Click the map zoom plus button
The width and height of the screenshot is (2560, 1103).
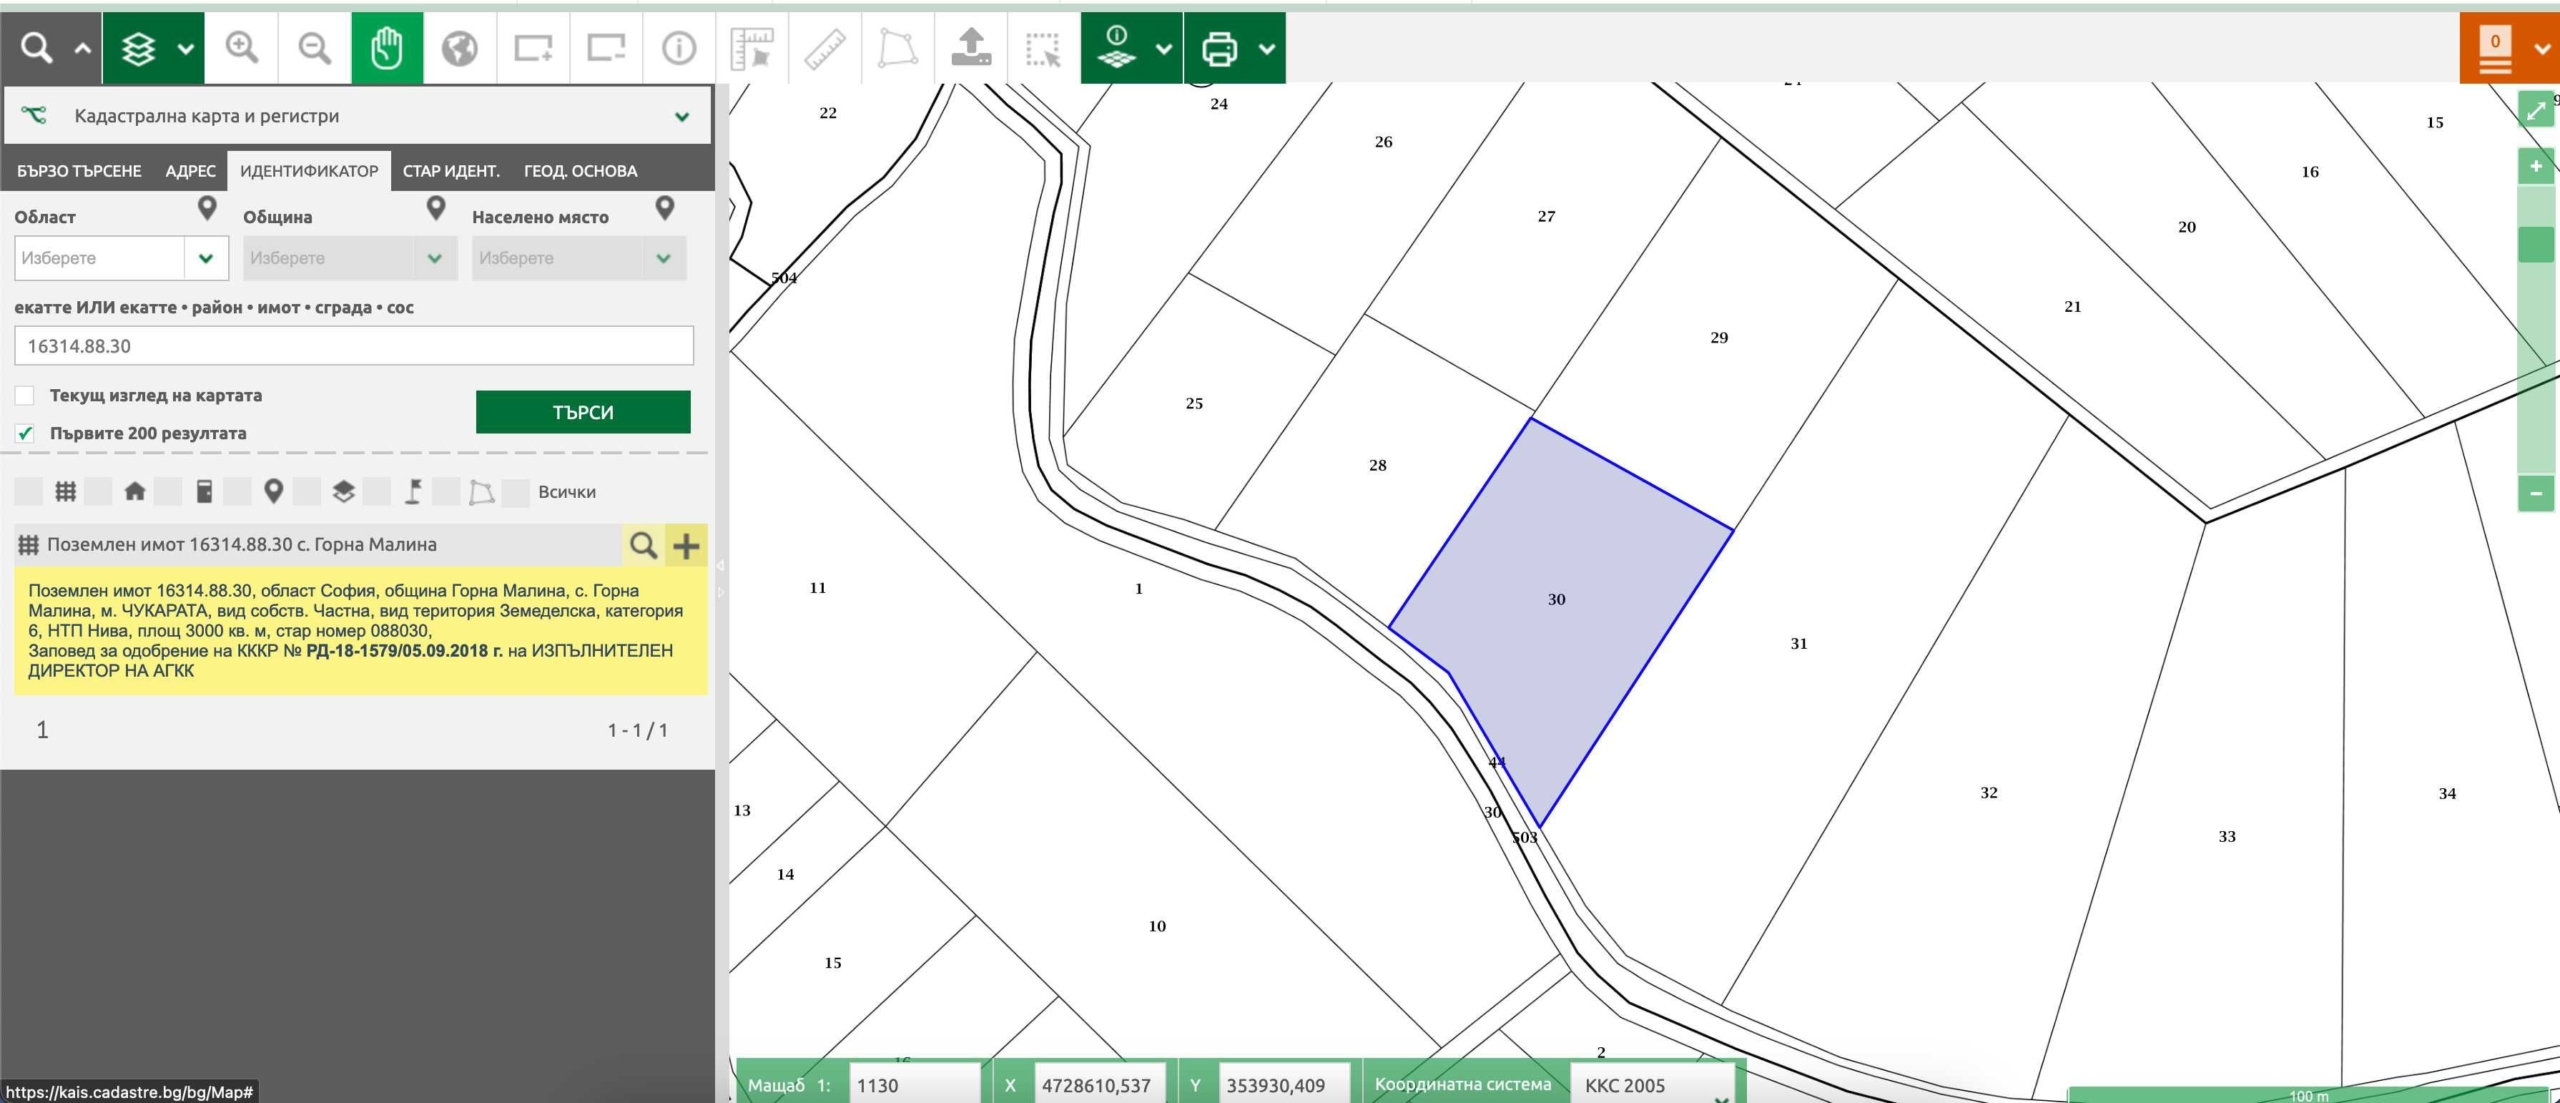(x=2536, y=166)
